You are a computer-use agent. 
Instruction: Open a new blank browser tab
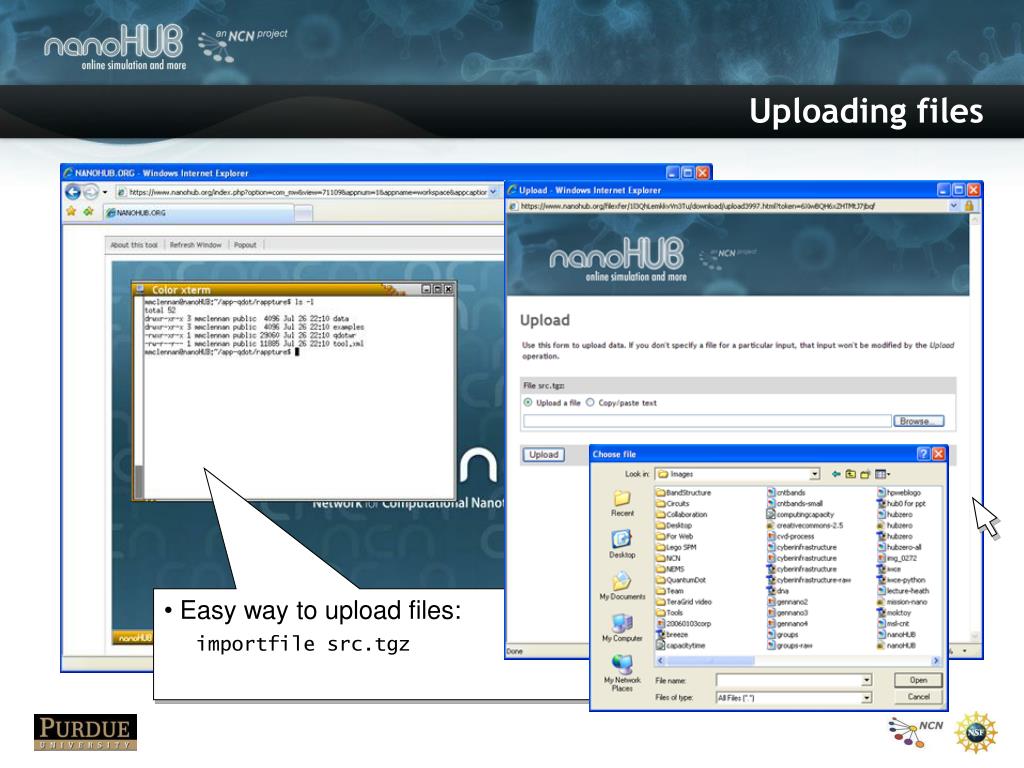(x=304, y=213)
